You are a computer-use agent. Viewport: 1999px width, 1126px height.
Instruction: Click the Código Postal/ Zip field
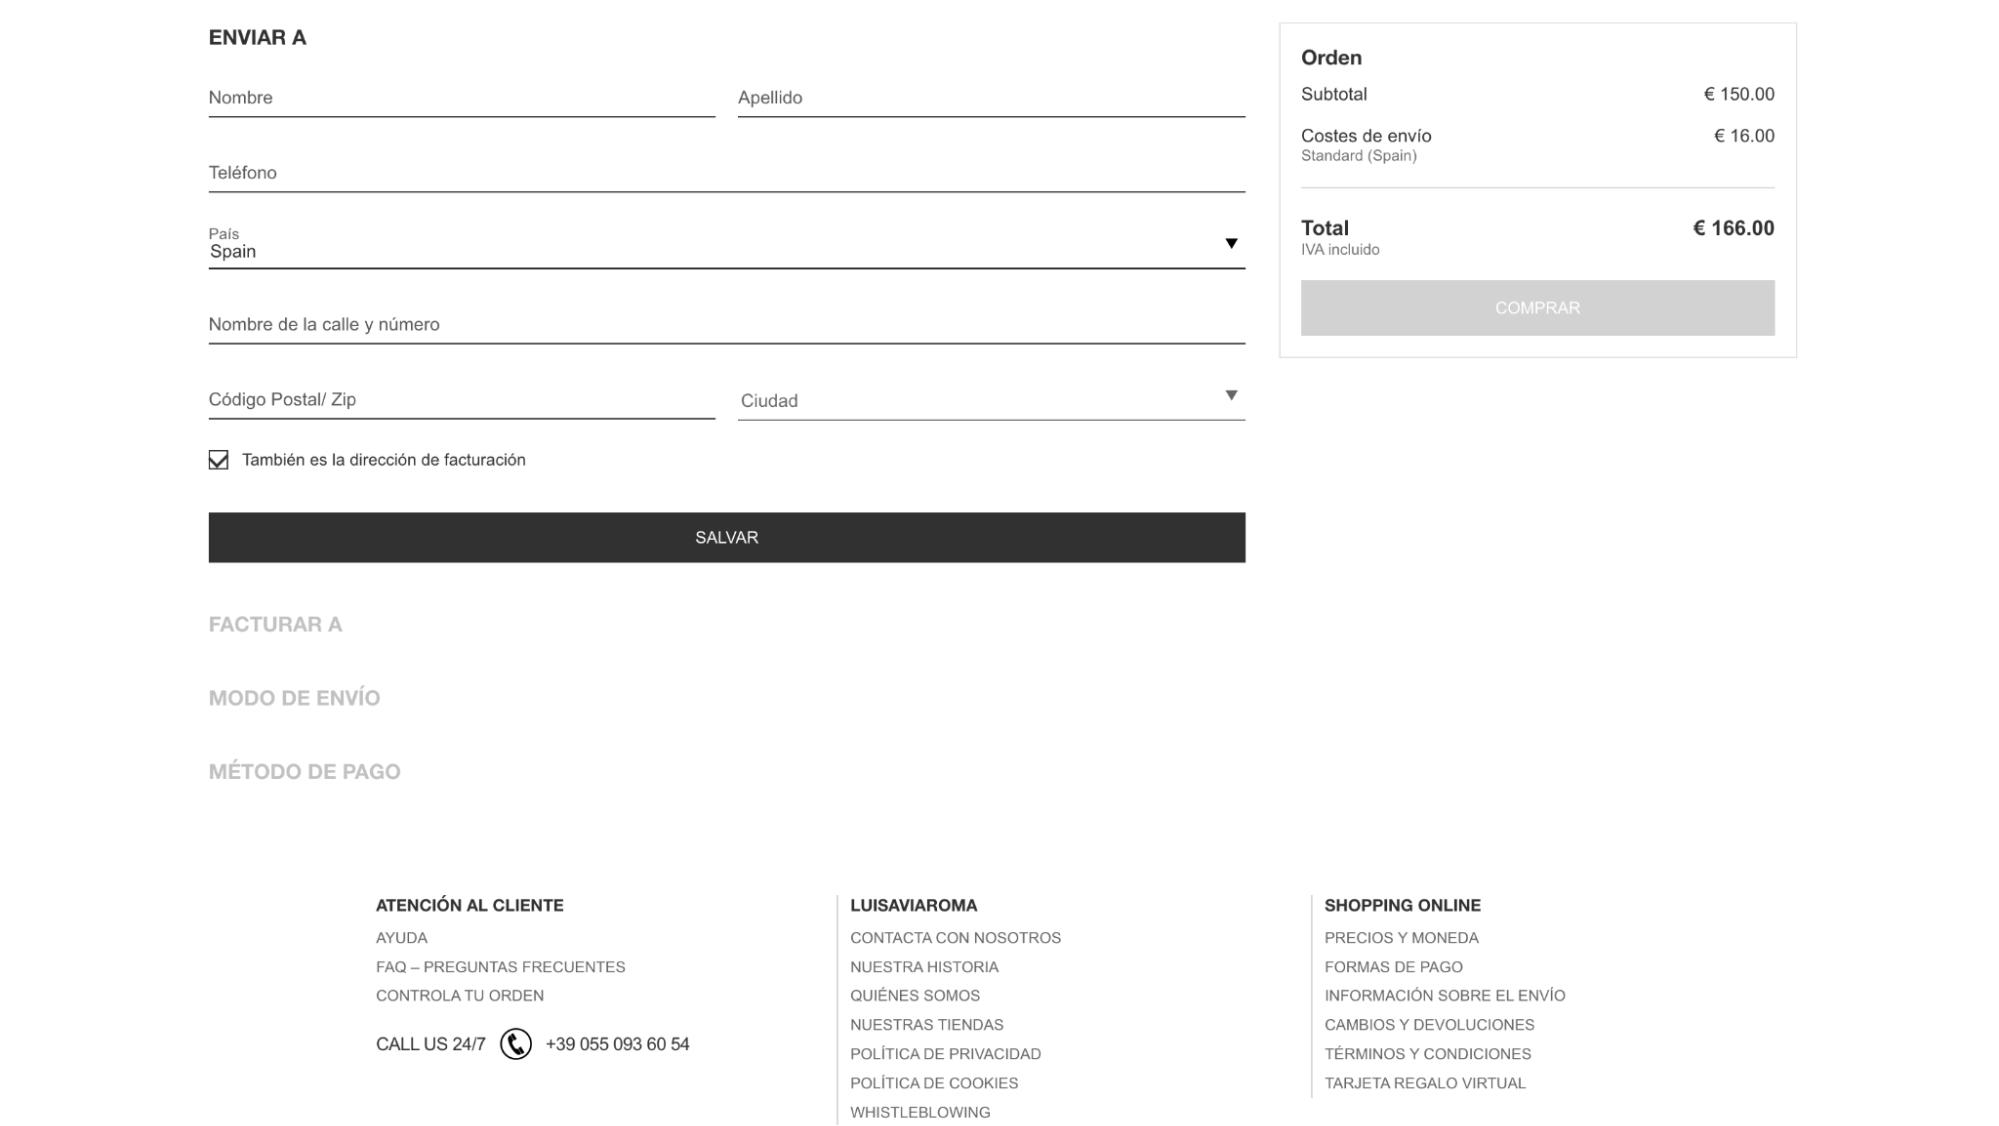(461, 400)
